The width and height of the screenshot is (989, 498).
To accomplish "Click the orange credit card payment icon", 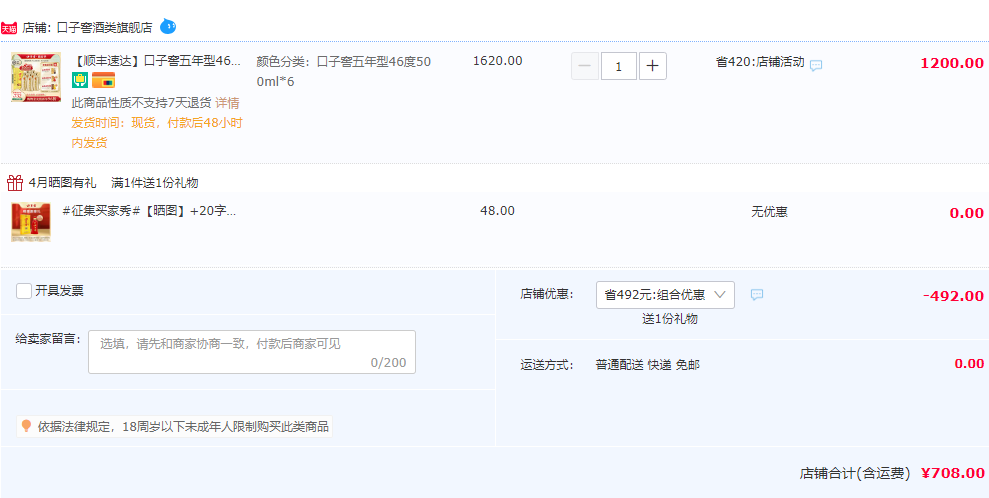I will (103, 81).
